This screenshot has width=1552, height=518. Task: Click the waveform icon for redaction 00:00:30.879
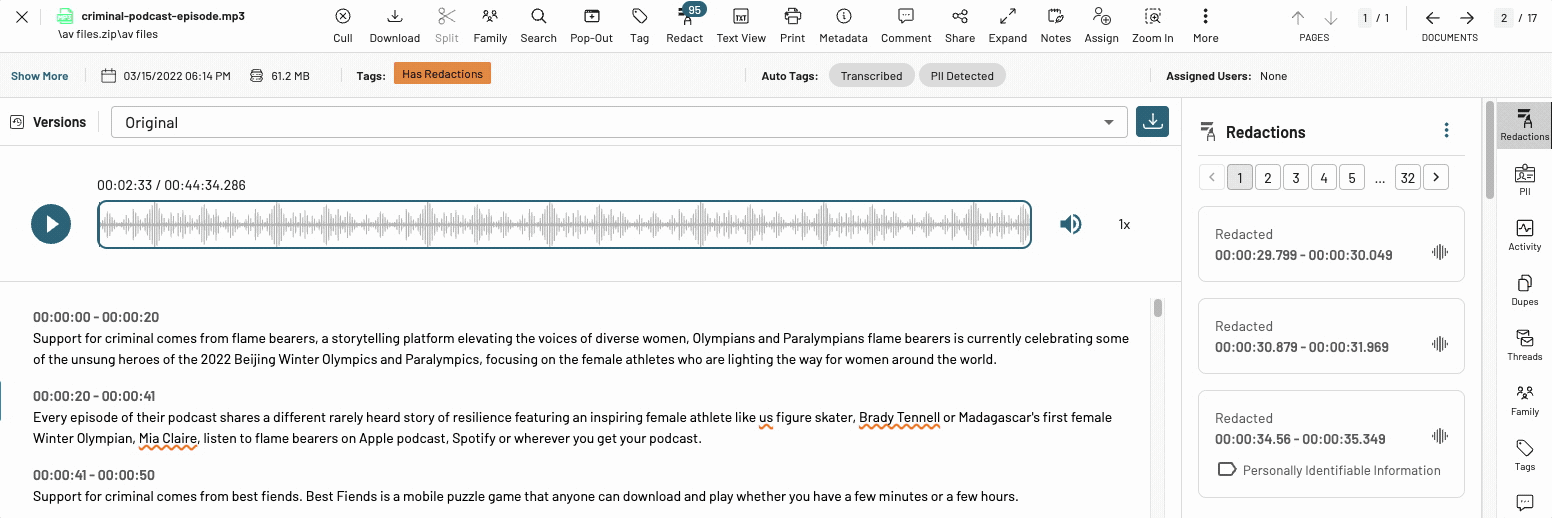pyautogui.click(x=1440, y=344)
